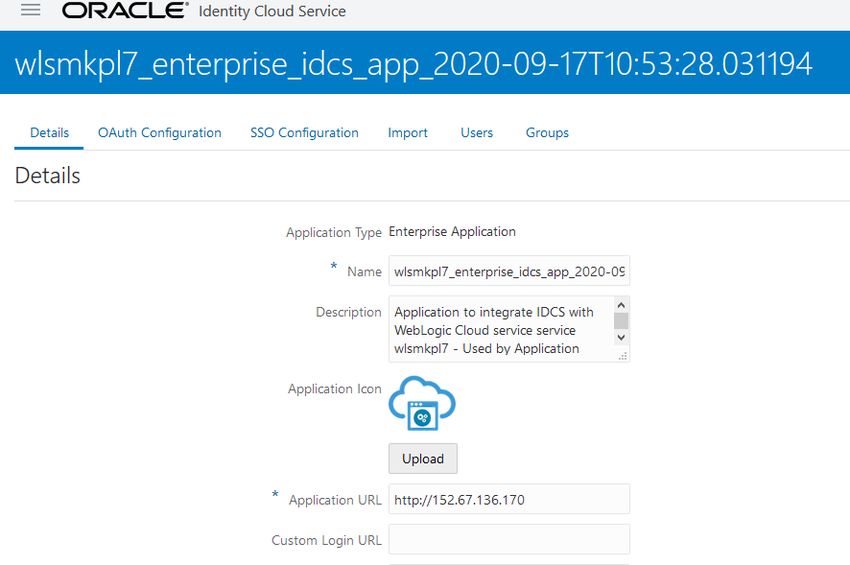Click the Identity Cloud Service title text

[272, 11]
